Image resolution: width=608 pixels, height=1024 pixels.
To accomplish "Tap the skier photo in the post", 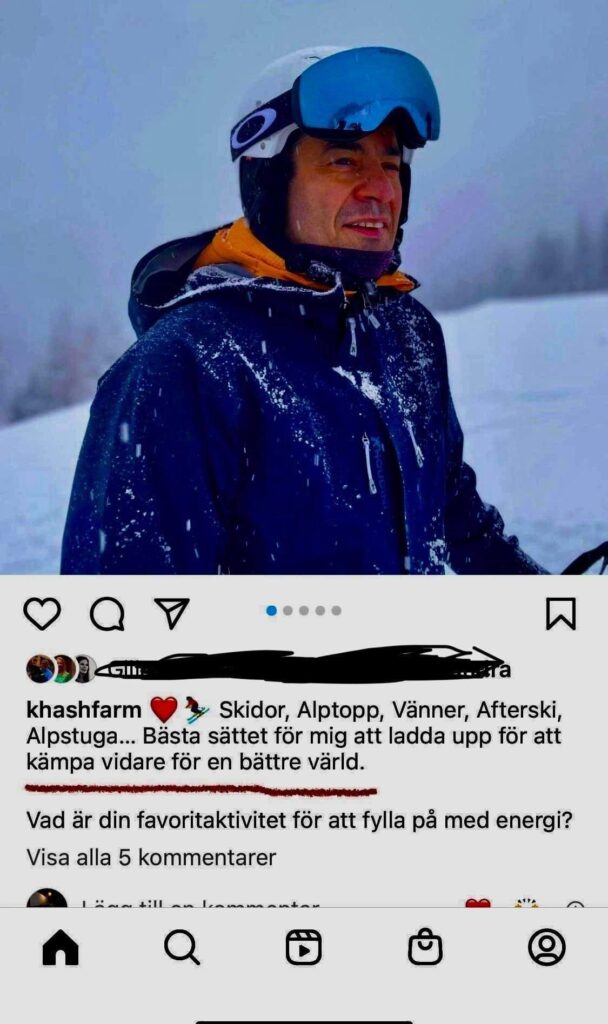I will click(304, 287).
